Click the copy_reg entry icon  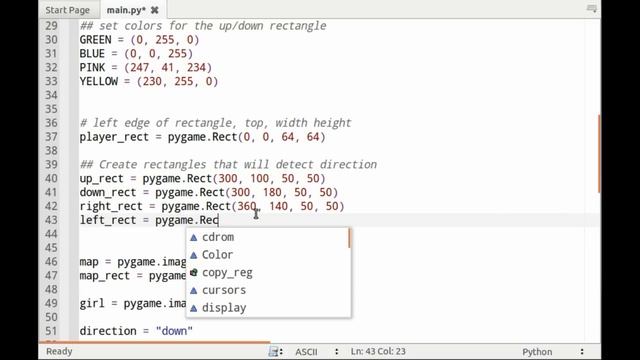tap(194, 272)
